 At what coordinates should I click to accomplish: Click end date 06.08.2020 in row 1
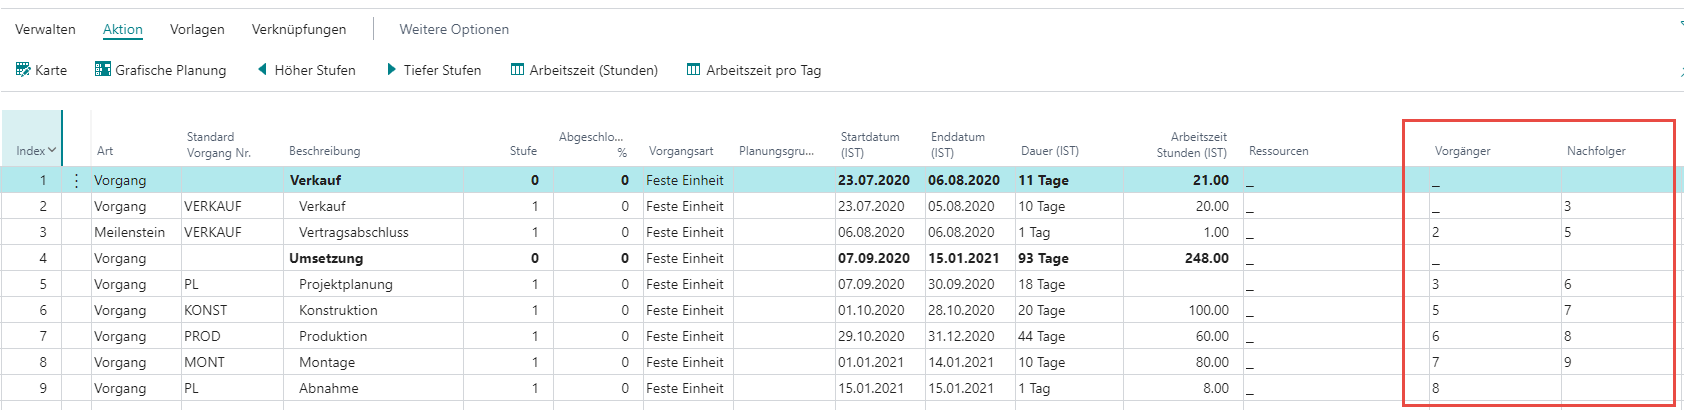964,181
